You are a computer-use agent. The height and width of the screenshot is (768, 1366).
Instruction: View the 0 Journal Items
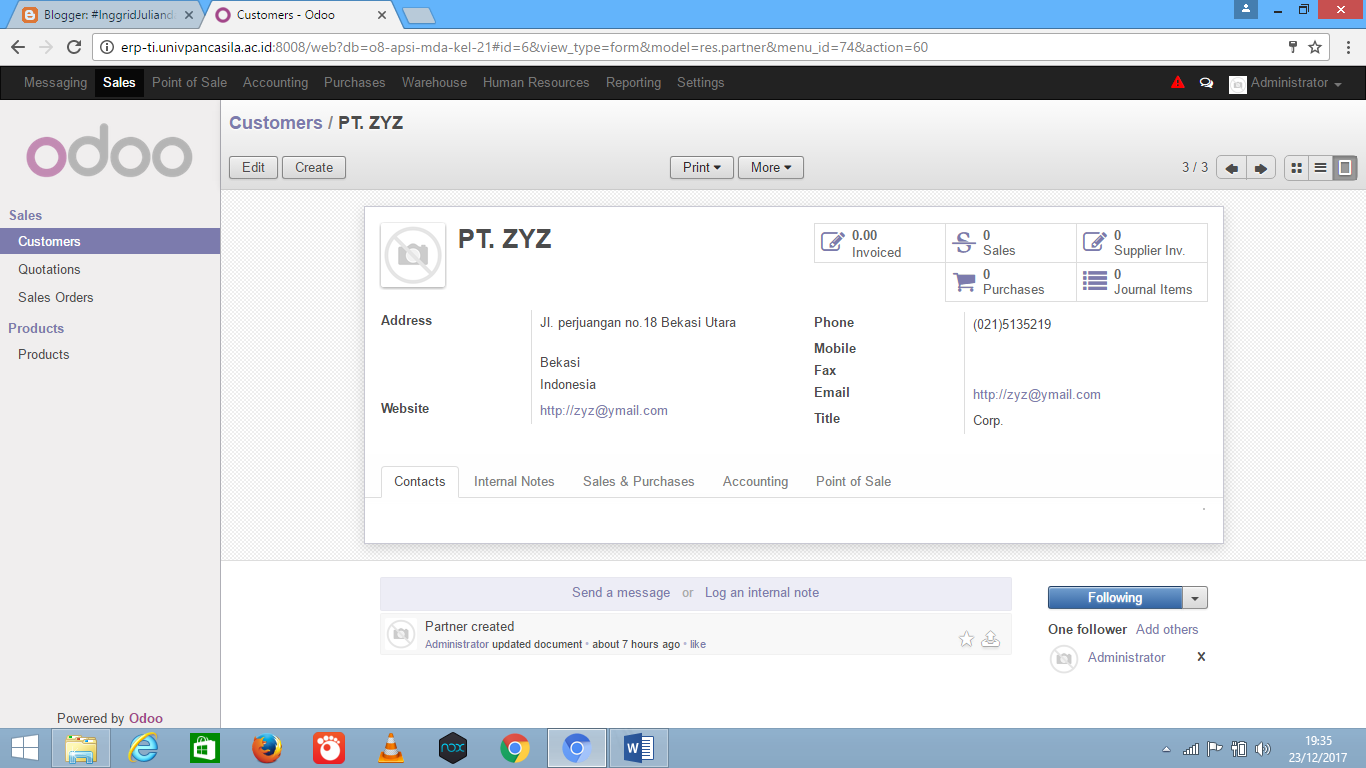[x=1140, y=281]
